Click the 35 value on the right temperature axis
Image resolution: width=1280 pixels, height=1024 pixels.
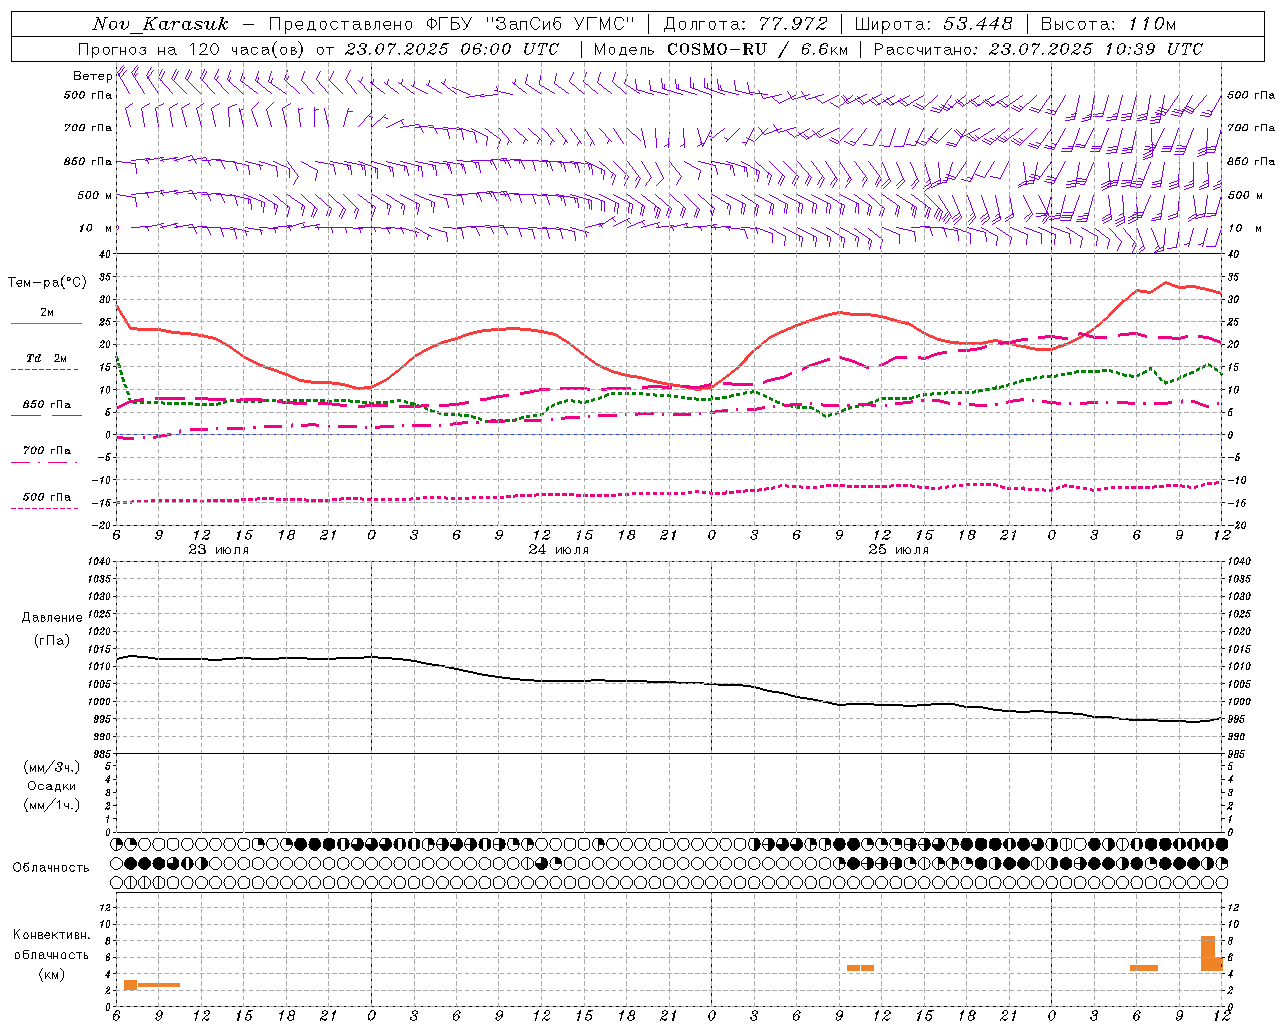(x=1233, y=277)
